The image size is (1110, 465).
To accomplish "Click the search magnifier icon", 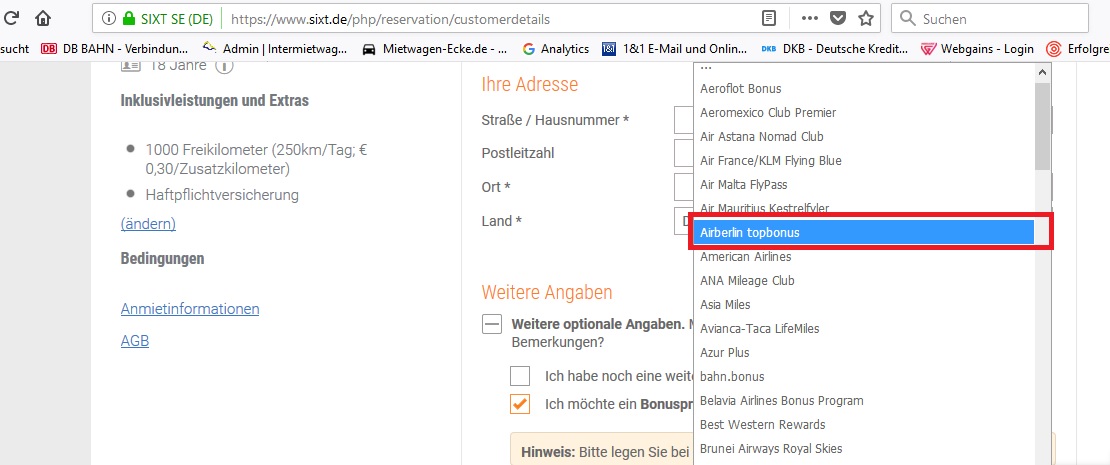I will (908, 19).
